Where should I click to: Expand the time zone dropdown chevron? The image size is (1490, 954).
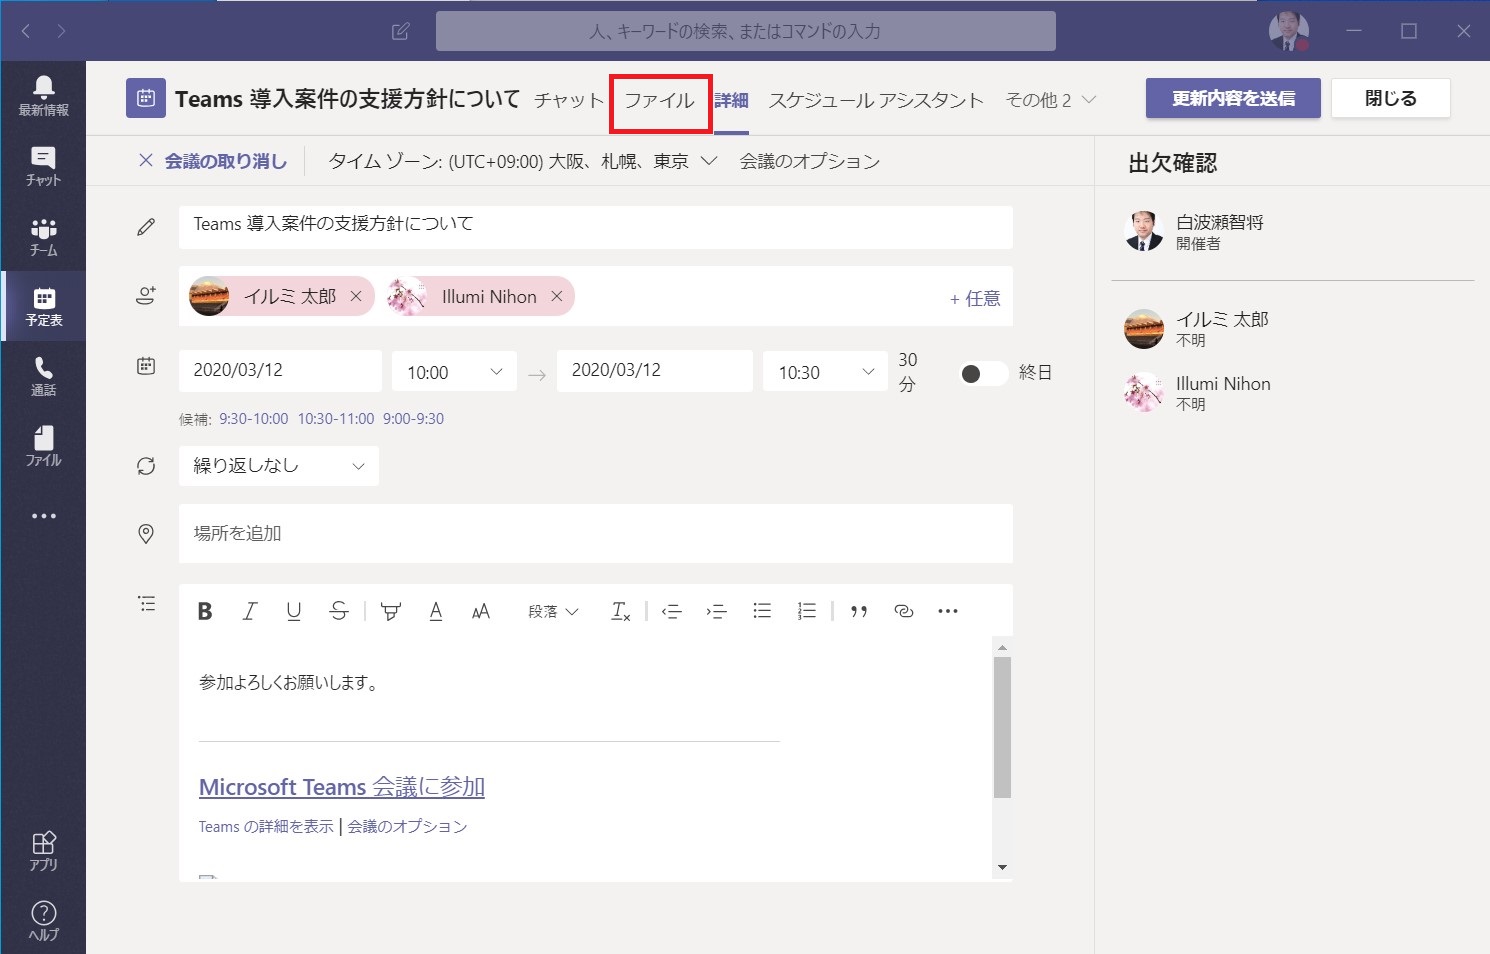pos(709,161)
